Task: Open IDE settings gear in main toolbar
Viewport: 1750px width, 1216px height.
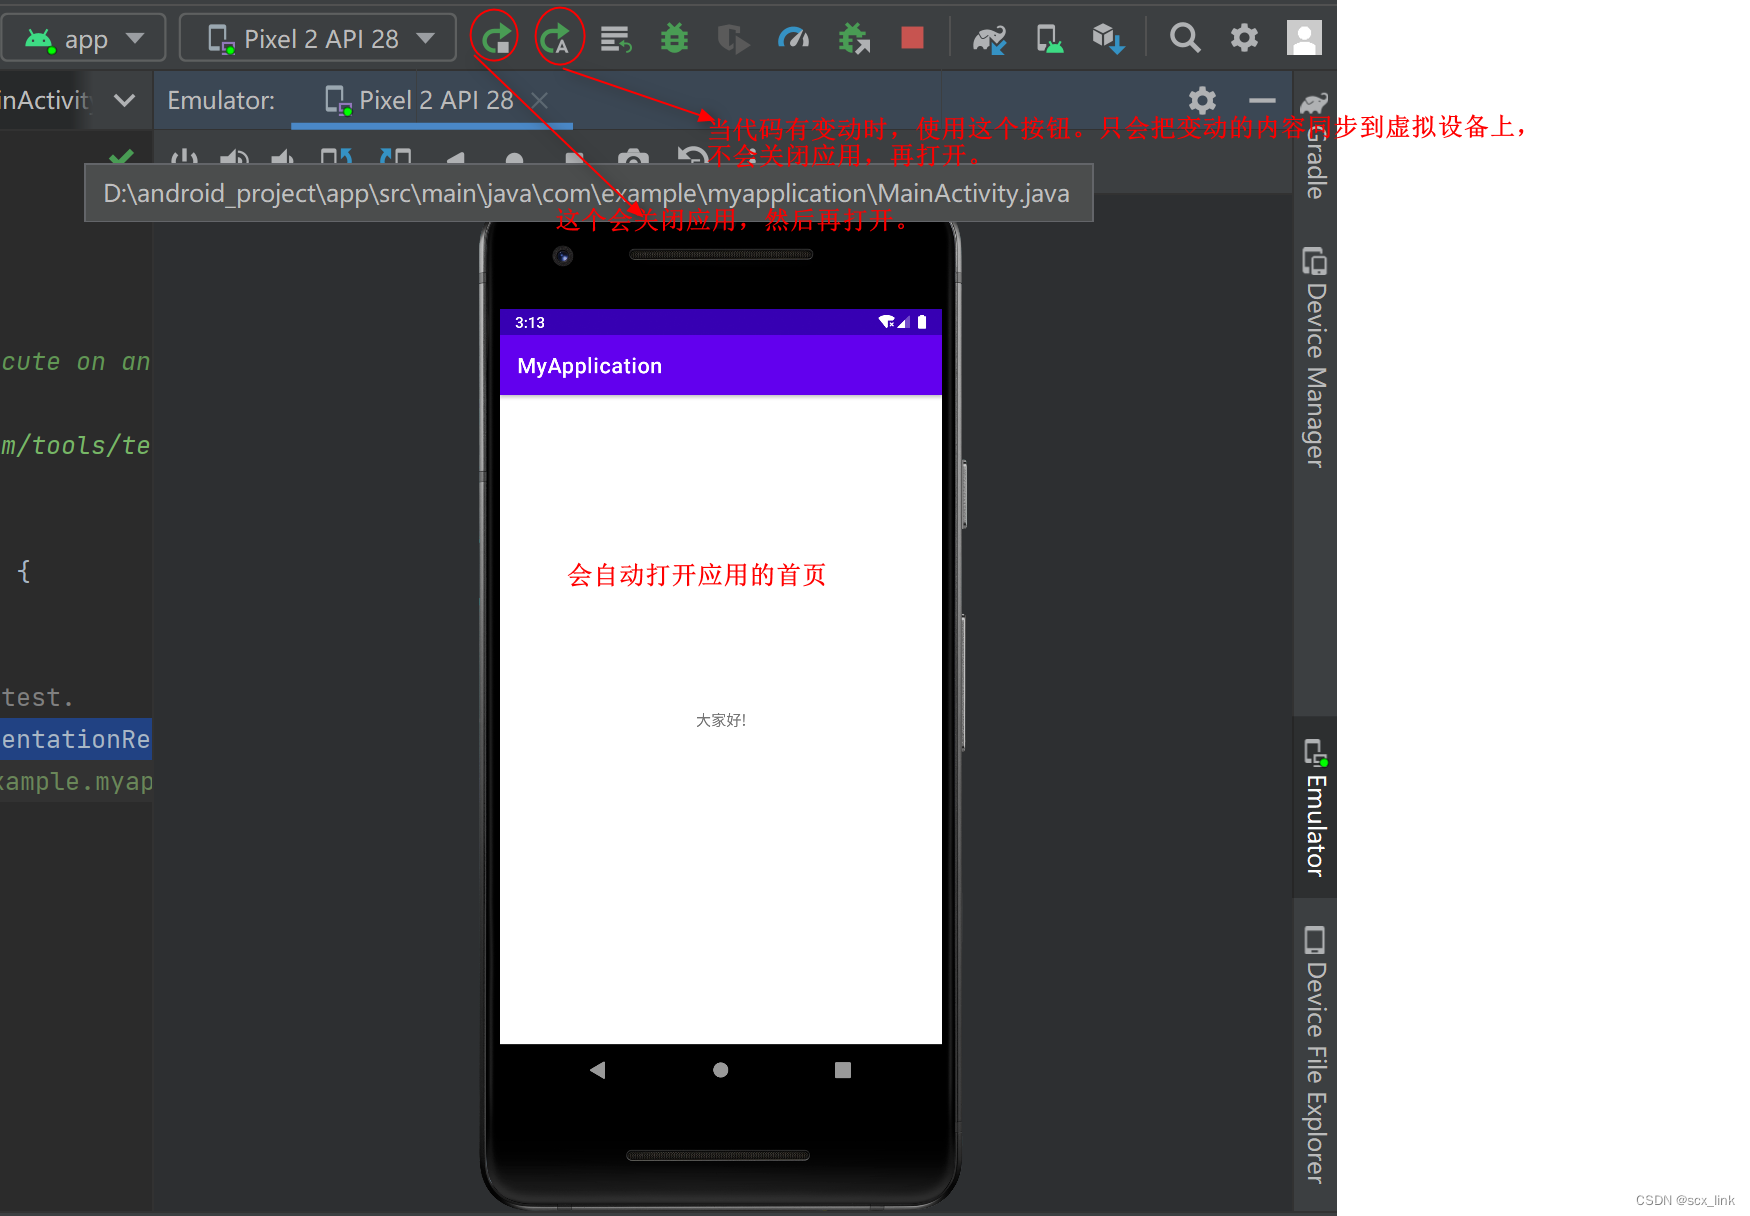Action: coord(1244,38)
